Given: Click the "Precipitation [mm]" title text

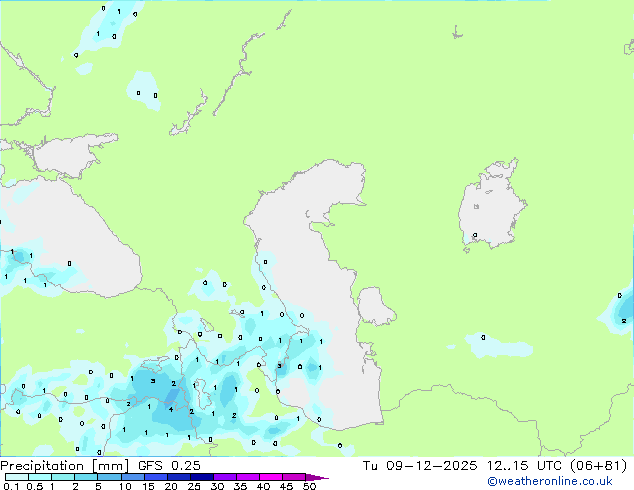Looking at the screenshot, I should tap(64, 466).
